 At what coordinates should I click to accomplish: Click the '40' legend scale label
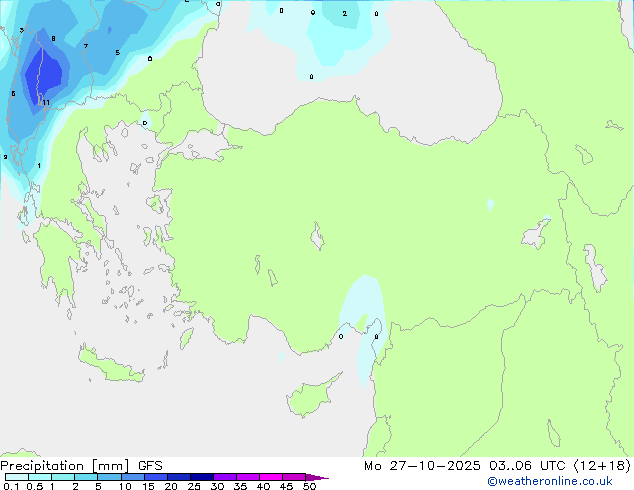click(x=263, y=486)
